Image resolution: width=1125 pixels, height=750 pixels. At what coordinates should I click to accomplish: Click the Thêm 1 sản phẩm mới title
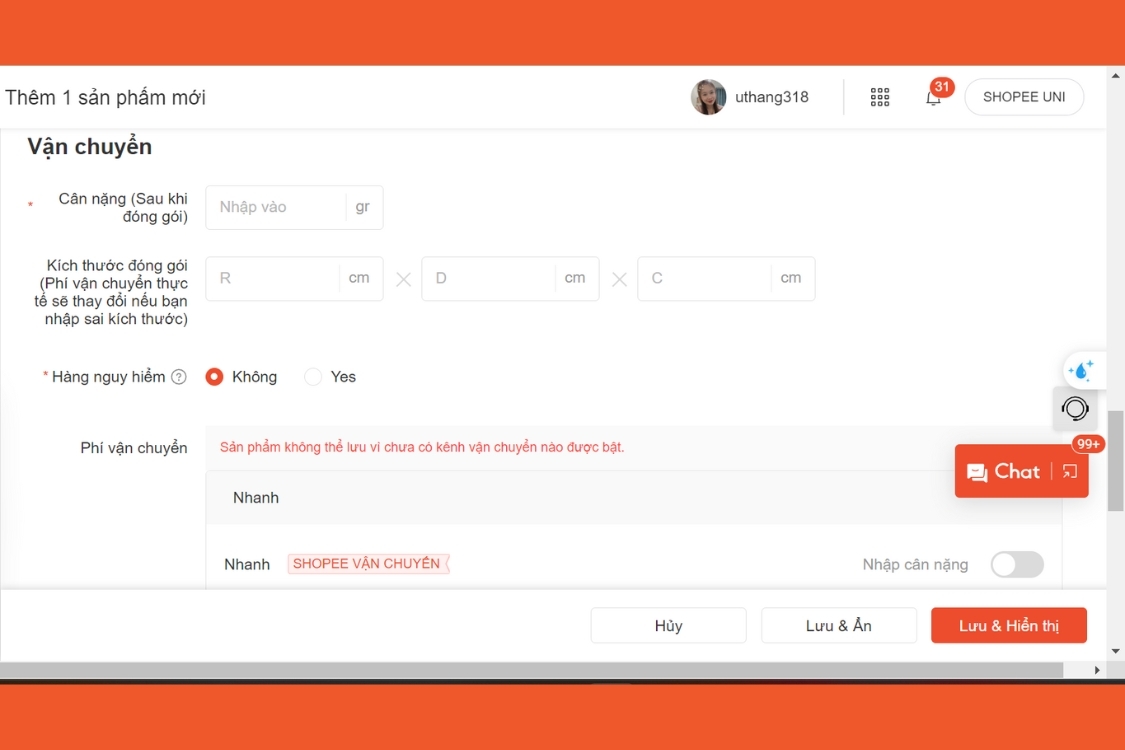coord(105,98)
